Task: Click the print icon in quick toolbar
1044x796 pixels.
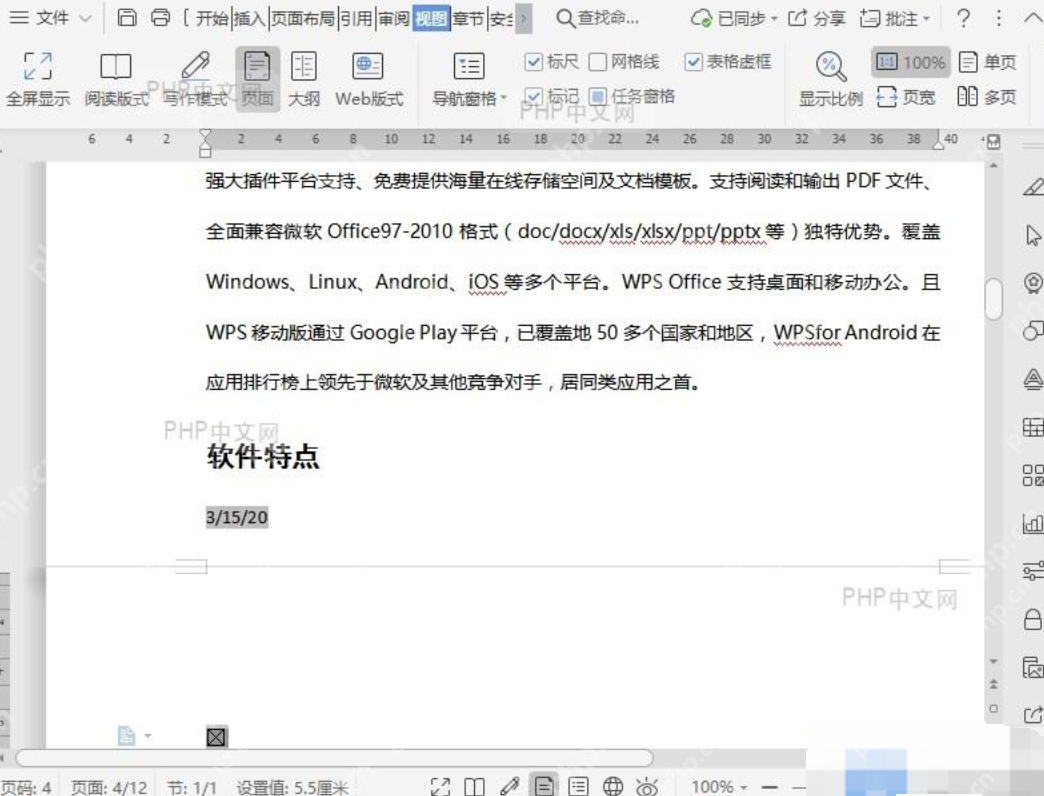Action: tap(160, 18)
